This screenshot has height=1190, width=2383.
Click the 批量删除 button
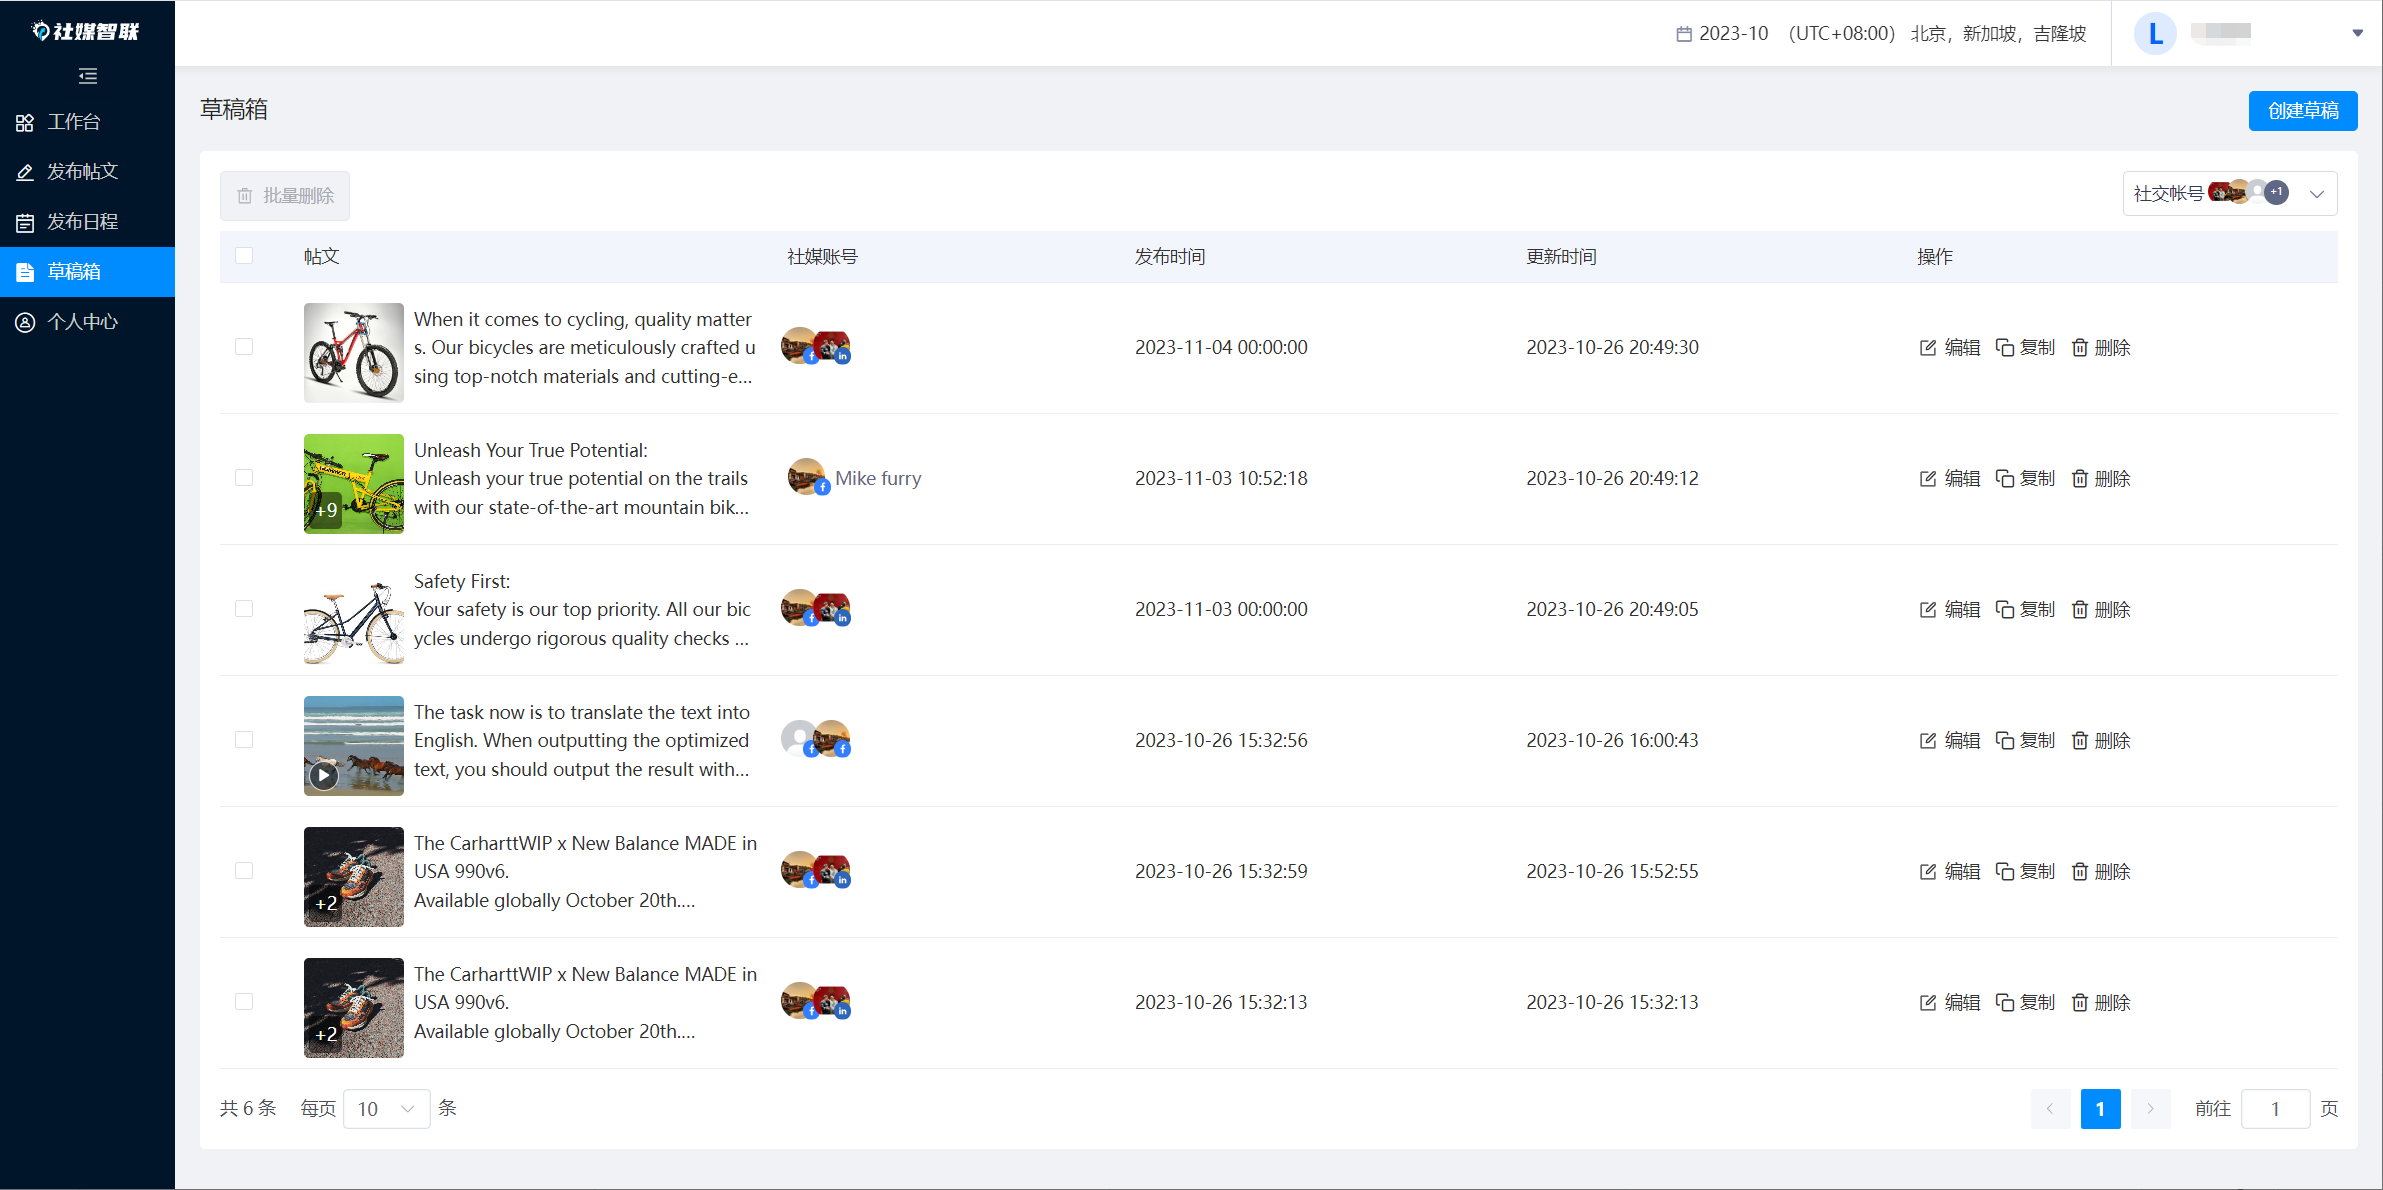click(285, 196)
